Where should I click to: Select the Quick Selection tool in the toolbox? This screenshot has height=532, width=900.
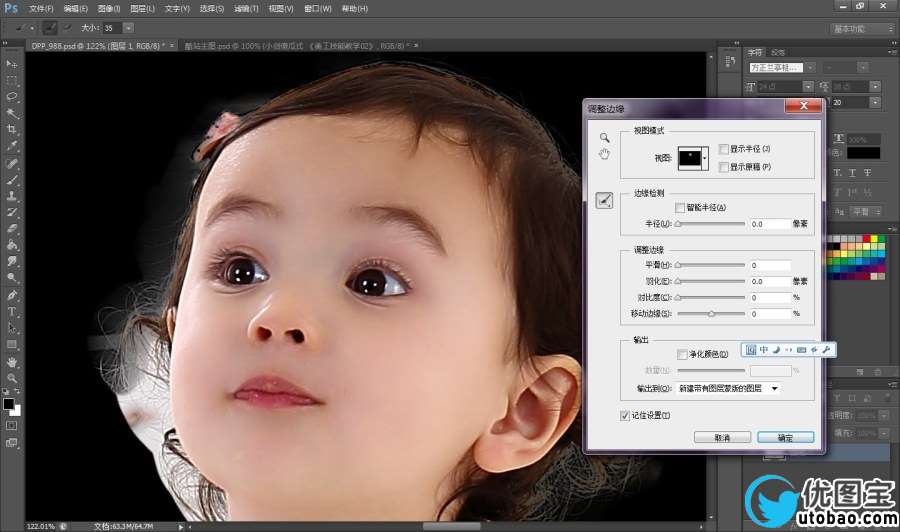tap(11, 113)
